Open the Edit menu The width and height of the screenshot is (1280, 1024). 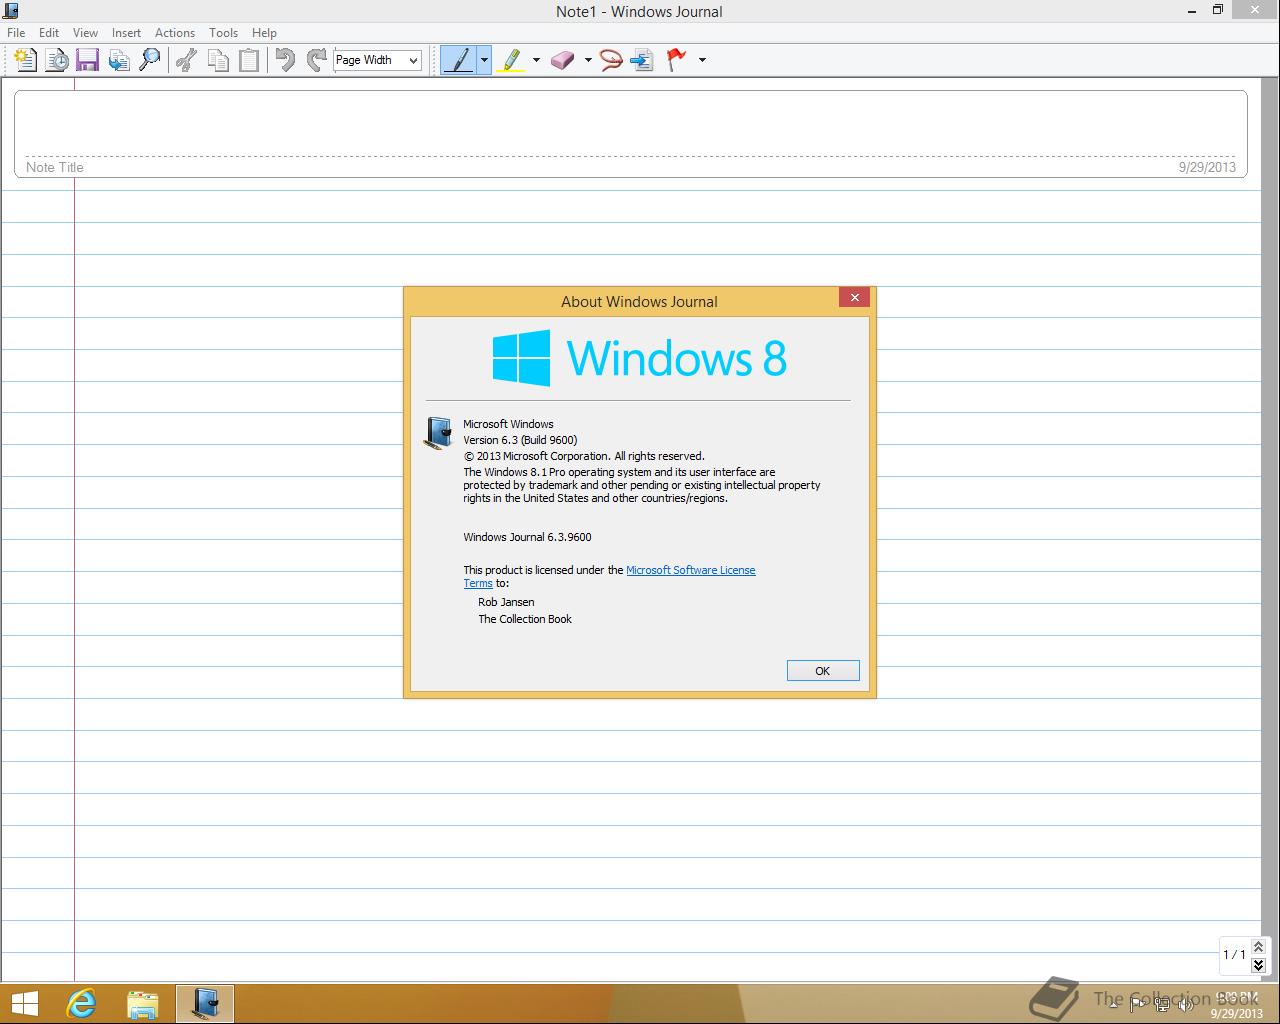pos(49,33)
